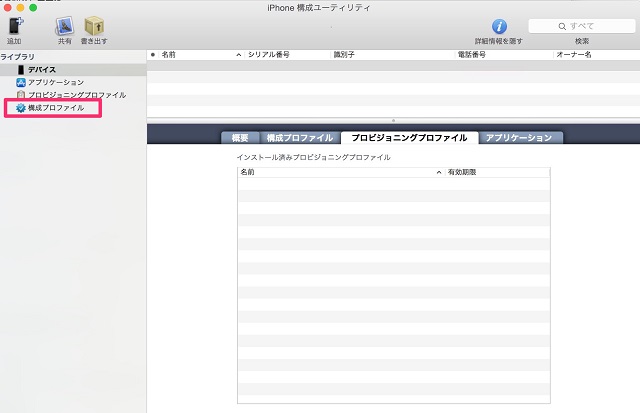Switch to the アプリケーション tab
This screenshot has height=413, width=640.
[519, 138]
